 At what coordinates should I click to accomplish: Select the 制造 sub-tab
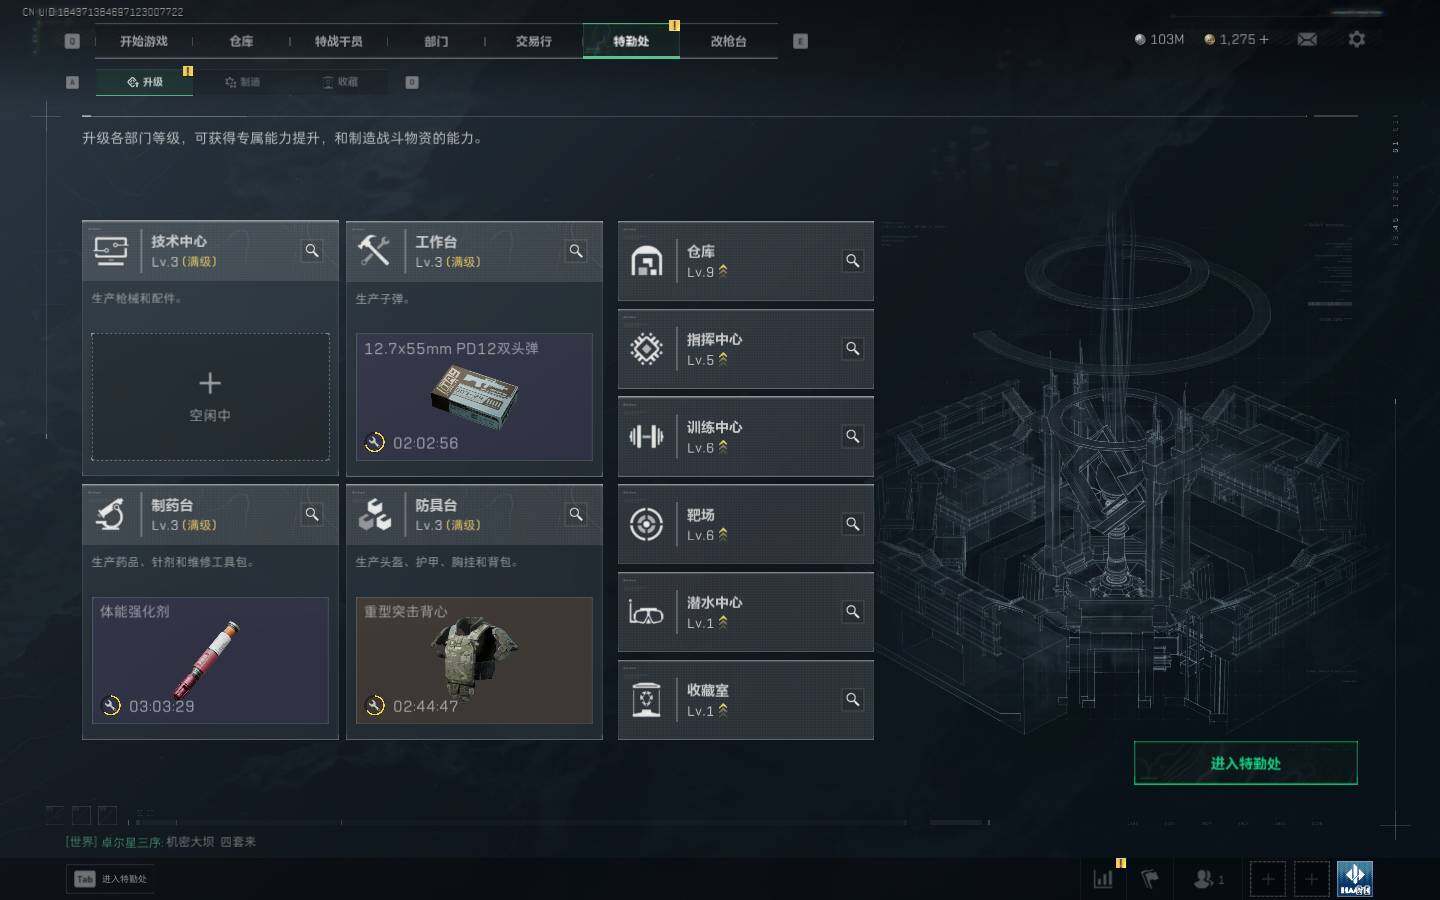click(x=243, y=82)
